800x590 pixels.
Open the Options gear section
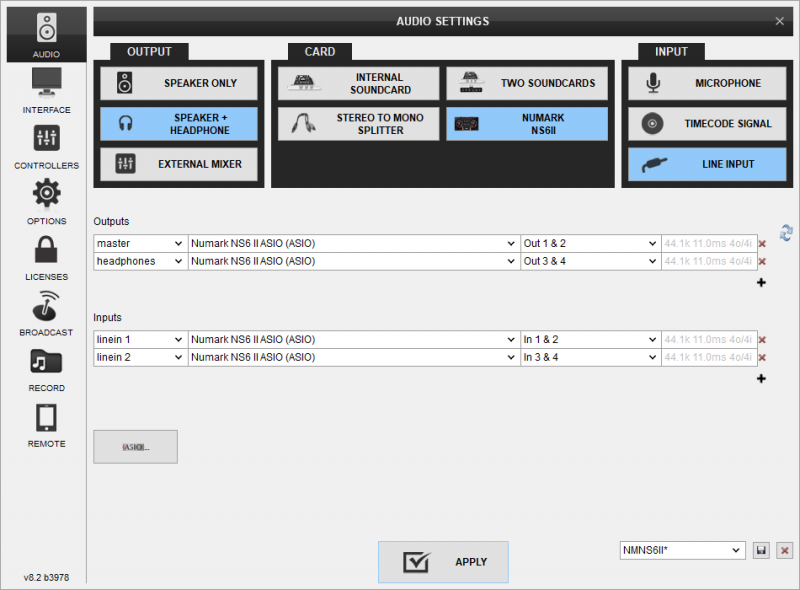point(46,201)
